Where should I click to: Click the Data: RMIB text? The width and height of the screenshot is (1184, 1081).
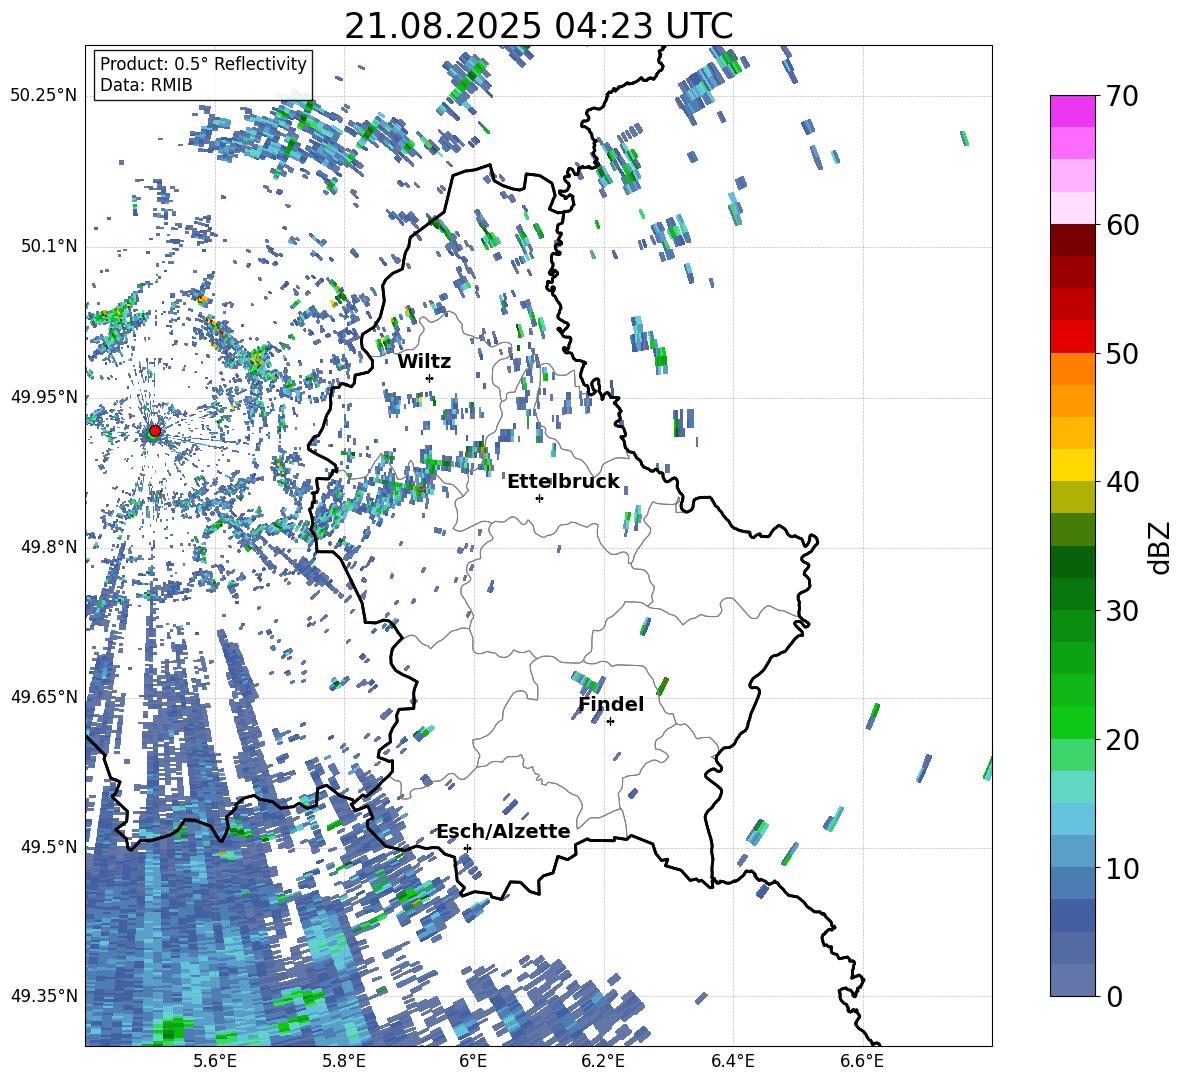click(146, 85)
